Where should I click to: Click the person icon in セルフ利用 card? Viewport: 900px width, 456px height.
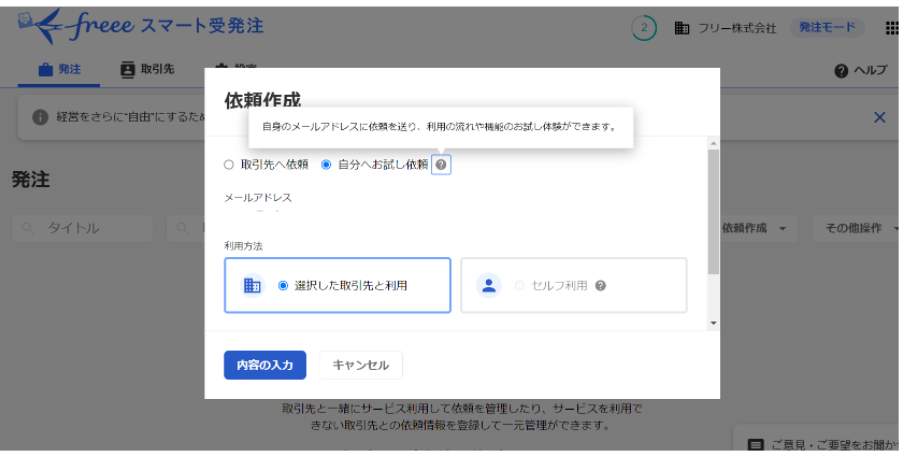pos(489,285)
